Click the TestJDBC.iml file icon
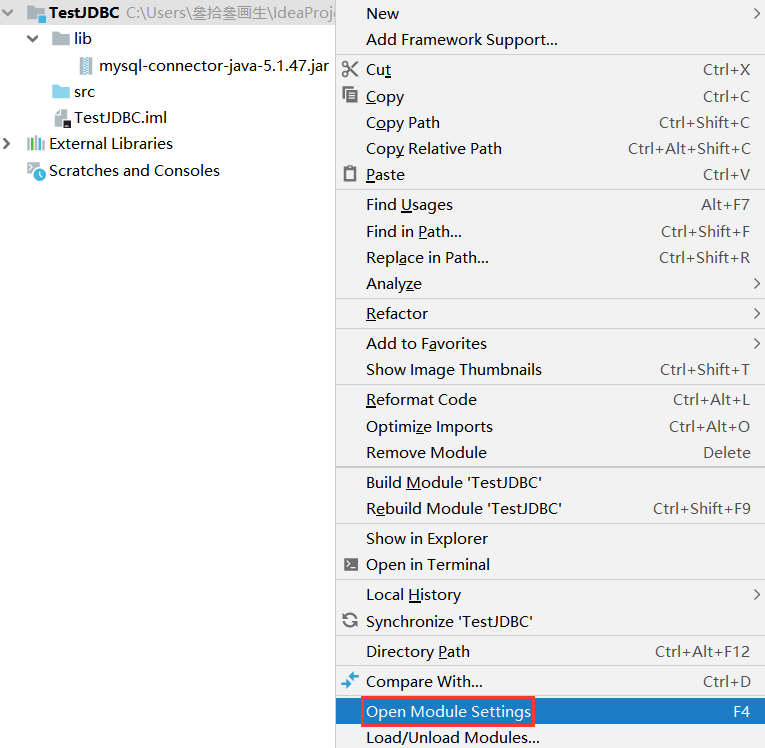The width and height of the screenshot is (765, 748). pyautogui.click(x=63, y=118)
